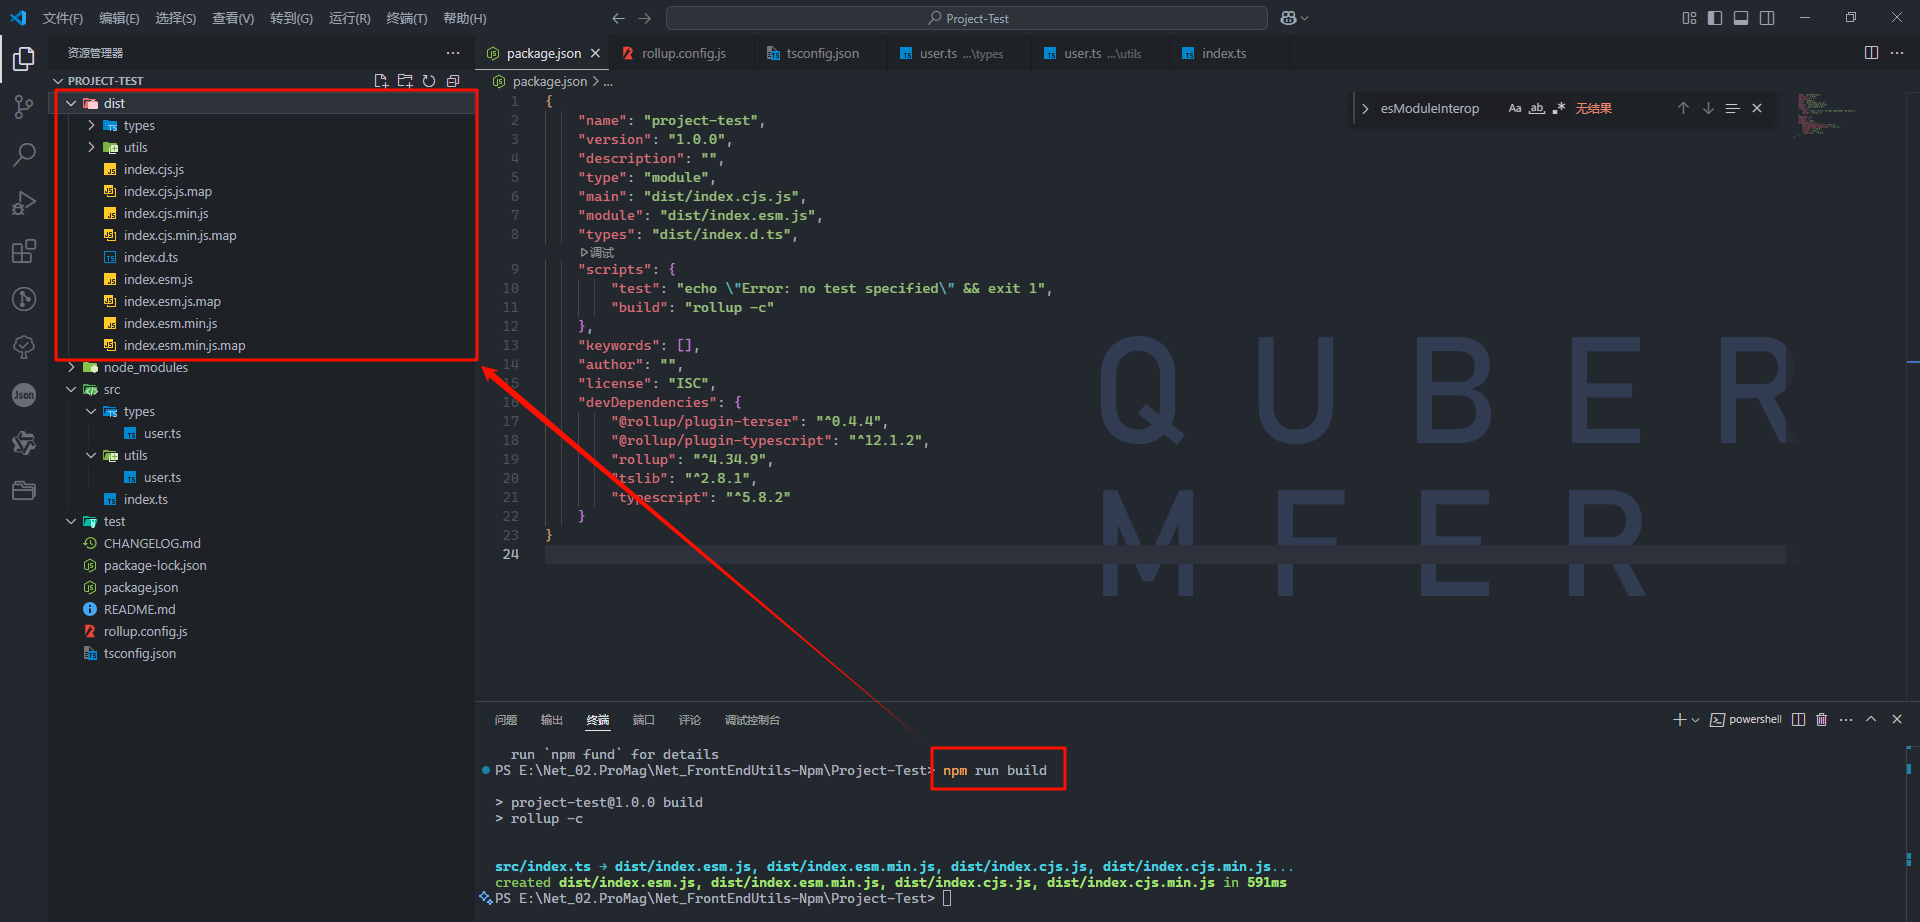
Task: Open the new terminal profile dropdown
Action: point(1695,720)
